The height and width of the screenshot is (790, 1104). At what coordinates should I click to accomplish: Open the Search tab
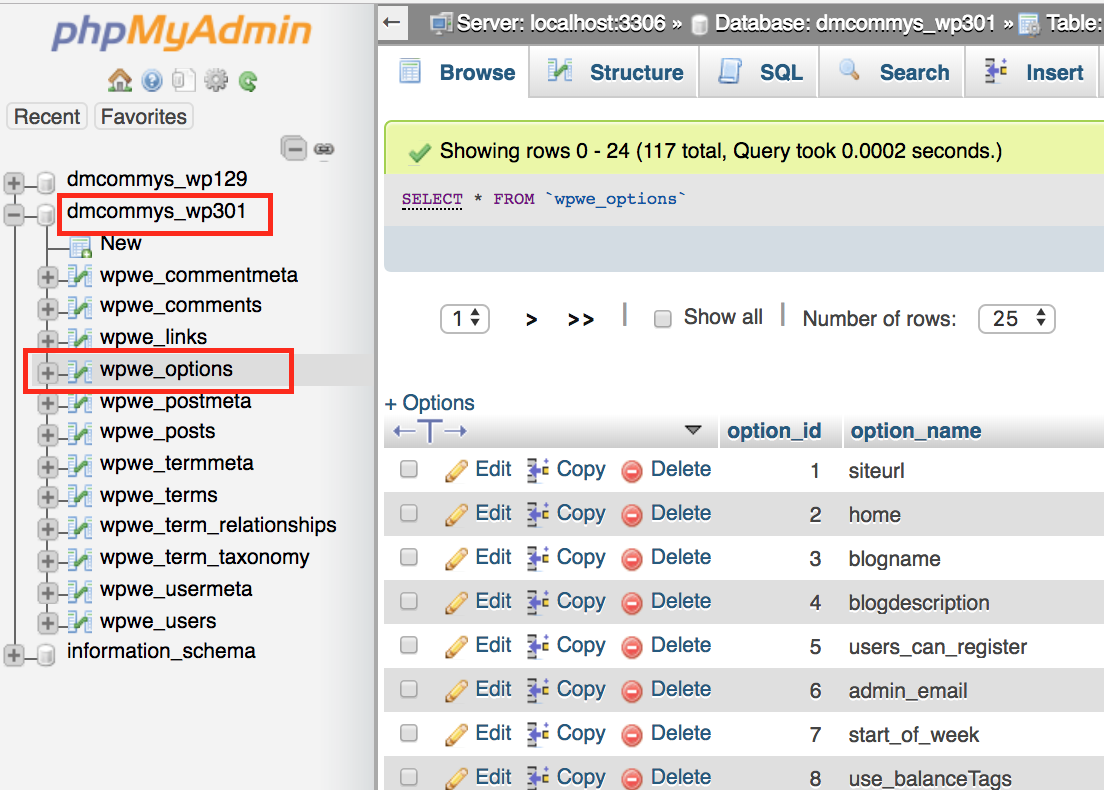(x=893, y=73)
